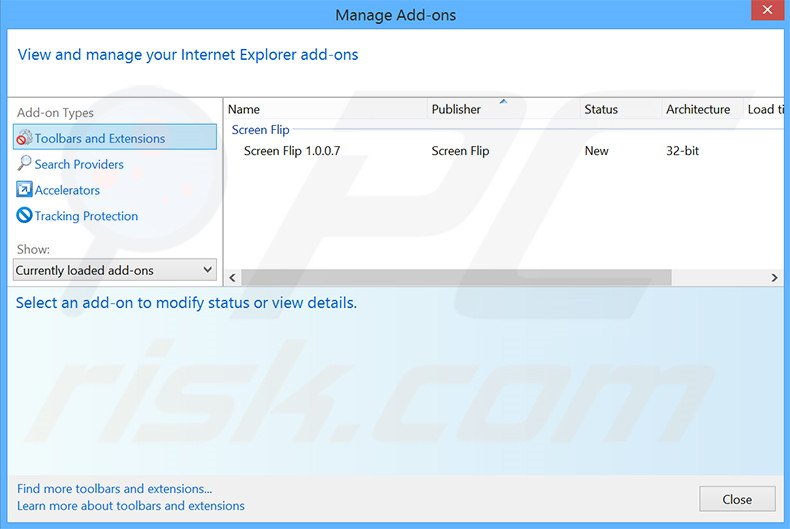Image resolution: width=790 pixels, height=529 pixels.
Task: Open Find more toolbars and extensions link
Action: click(115, 489)
